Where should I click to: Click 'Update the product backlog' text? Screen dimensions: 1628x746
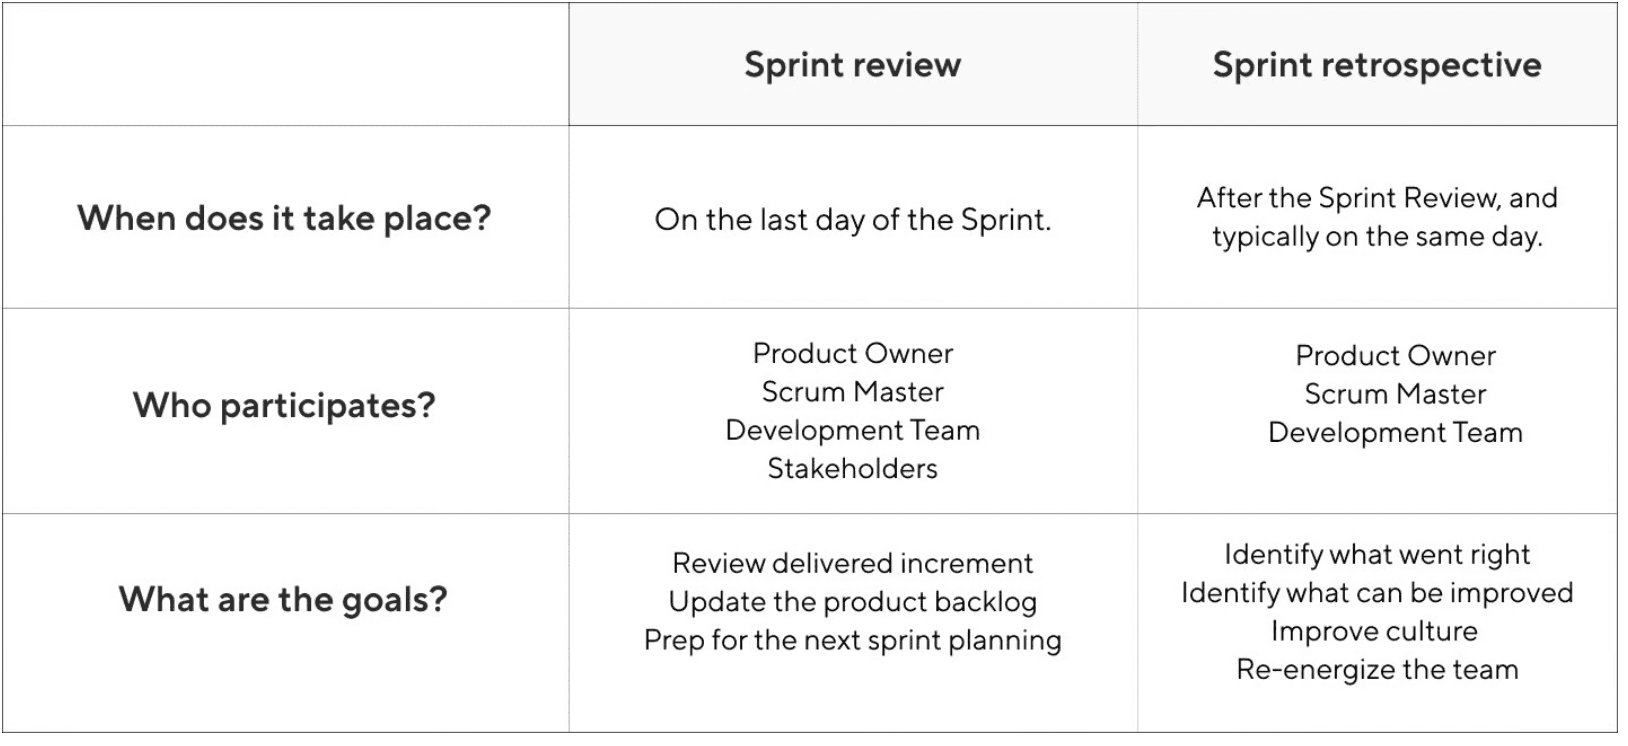(x=853, y=602)
